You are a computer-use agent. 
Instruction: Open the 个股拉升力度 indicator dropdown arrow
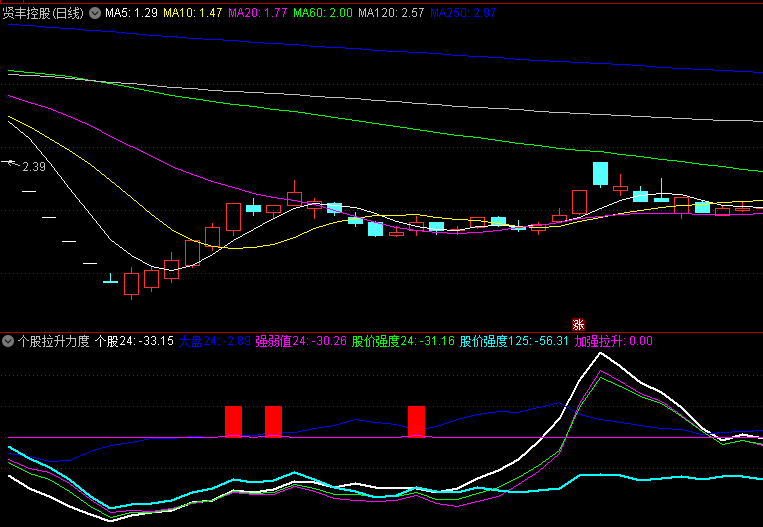[8, 341]
